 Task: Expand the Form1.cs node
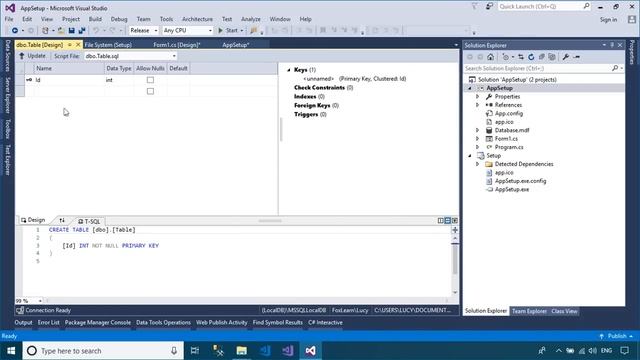478,139
